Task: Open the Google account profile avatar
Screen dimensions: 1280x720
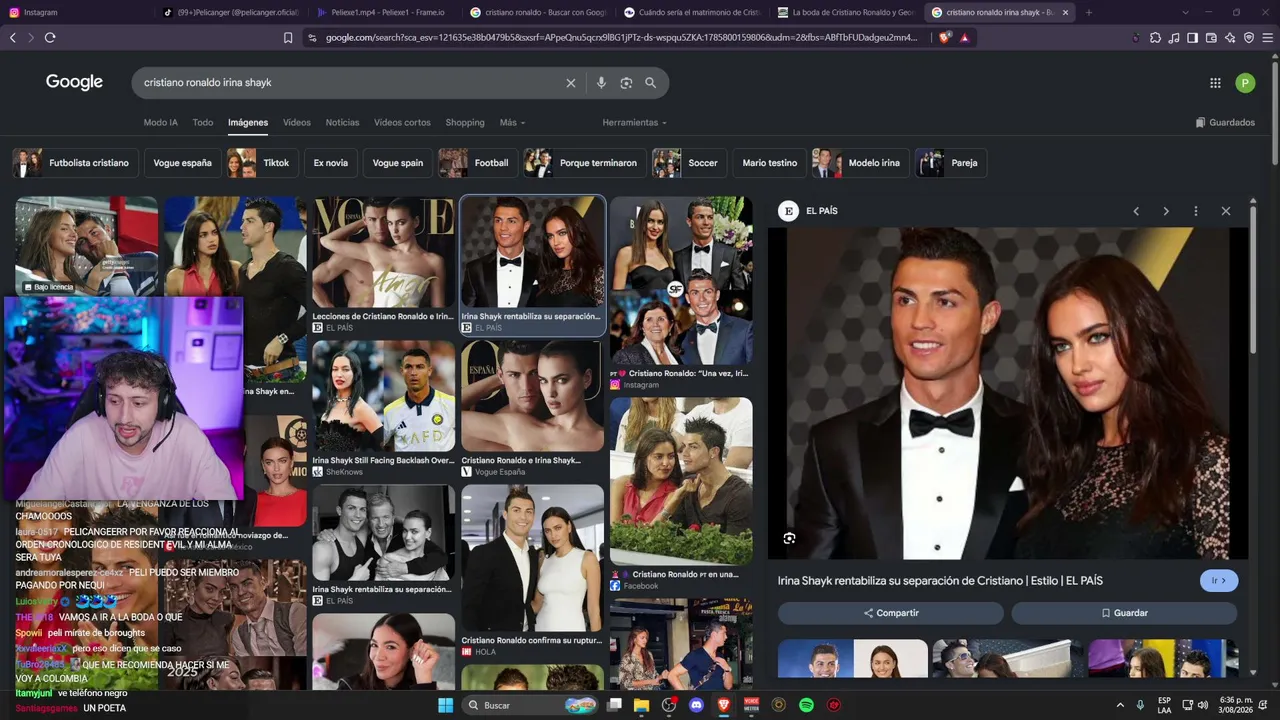Action: pyautogui.click(x=1245, y=83)
